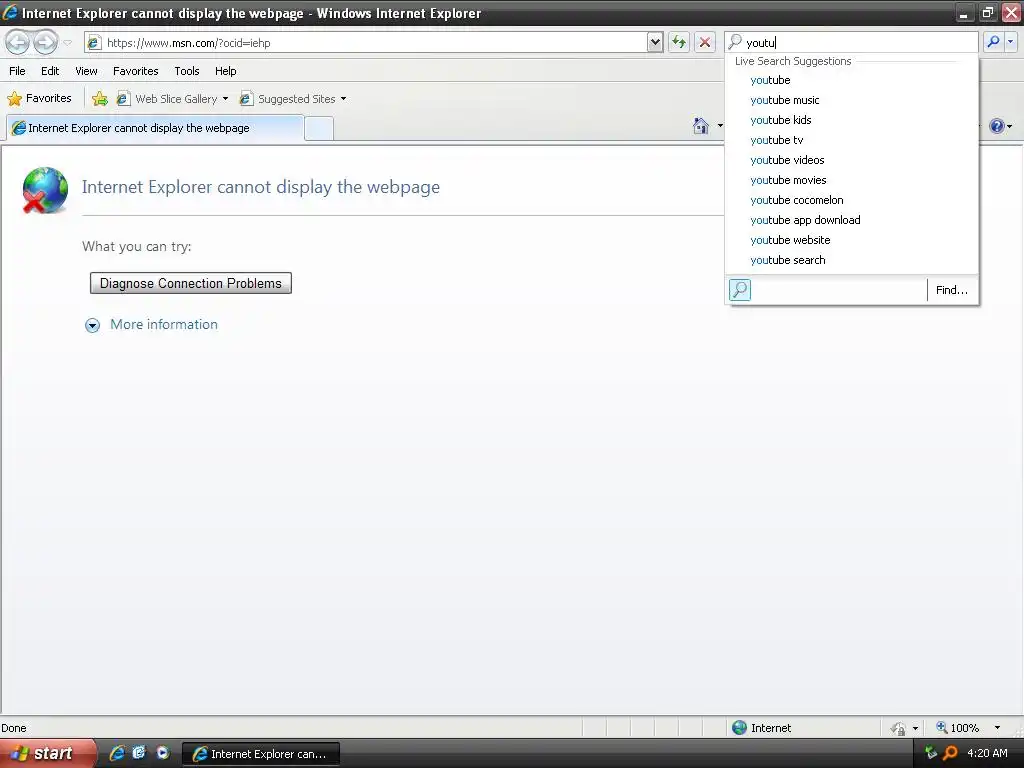Click the Live Search provider icon in suggestions

tap(740, 289)
